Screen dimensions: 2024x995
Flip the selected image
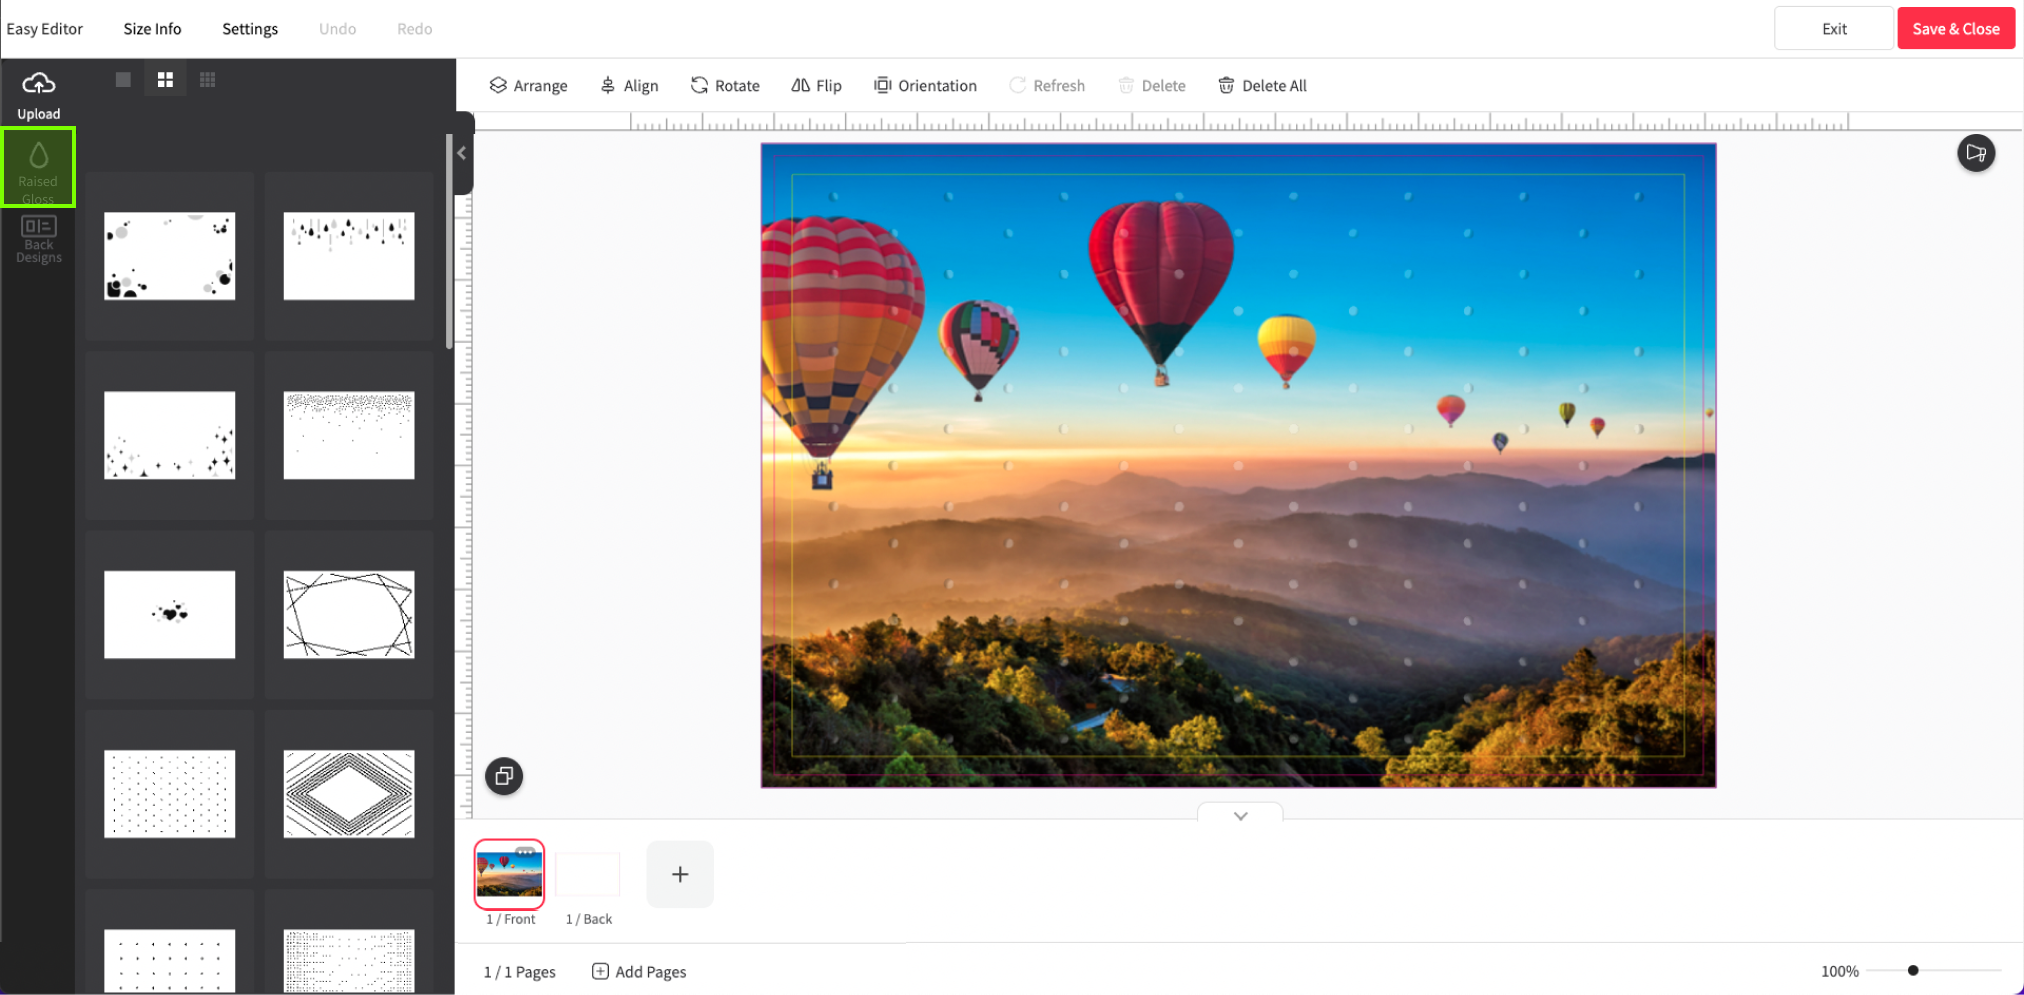point(816,86)
